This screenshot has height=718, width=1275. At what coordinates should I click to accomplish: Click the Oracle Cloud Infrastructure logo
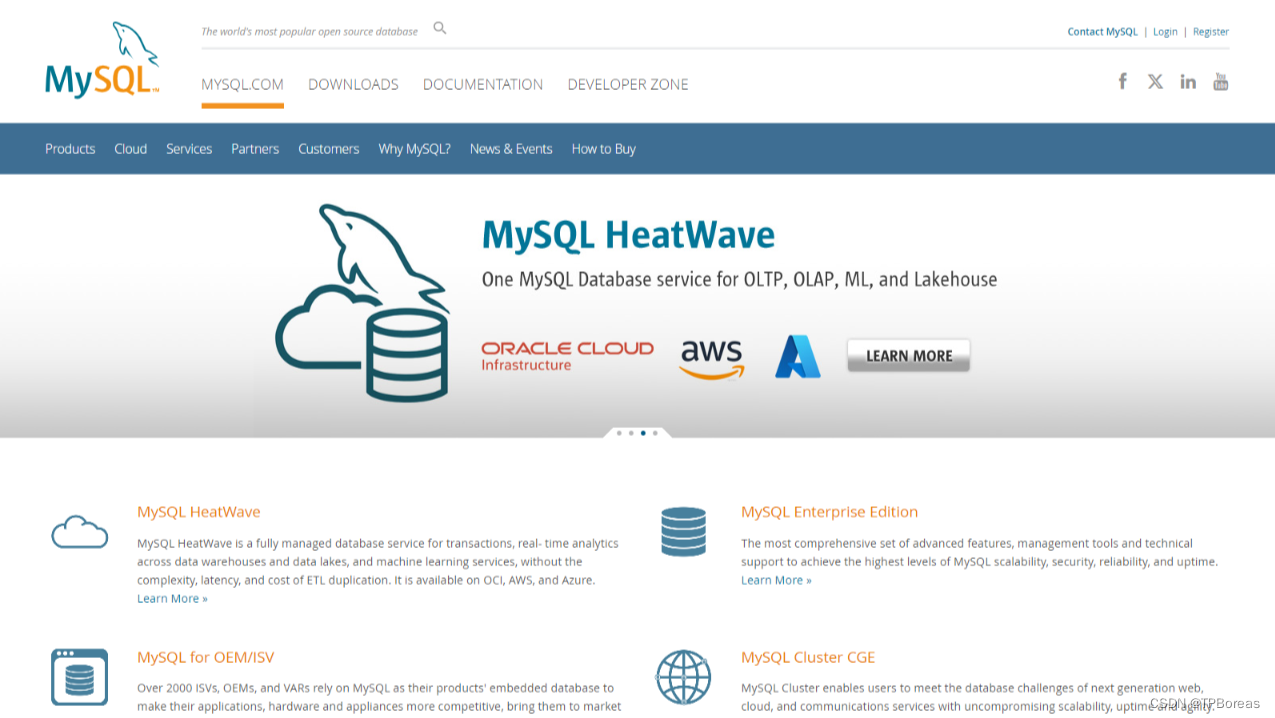567,356
